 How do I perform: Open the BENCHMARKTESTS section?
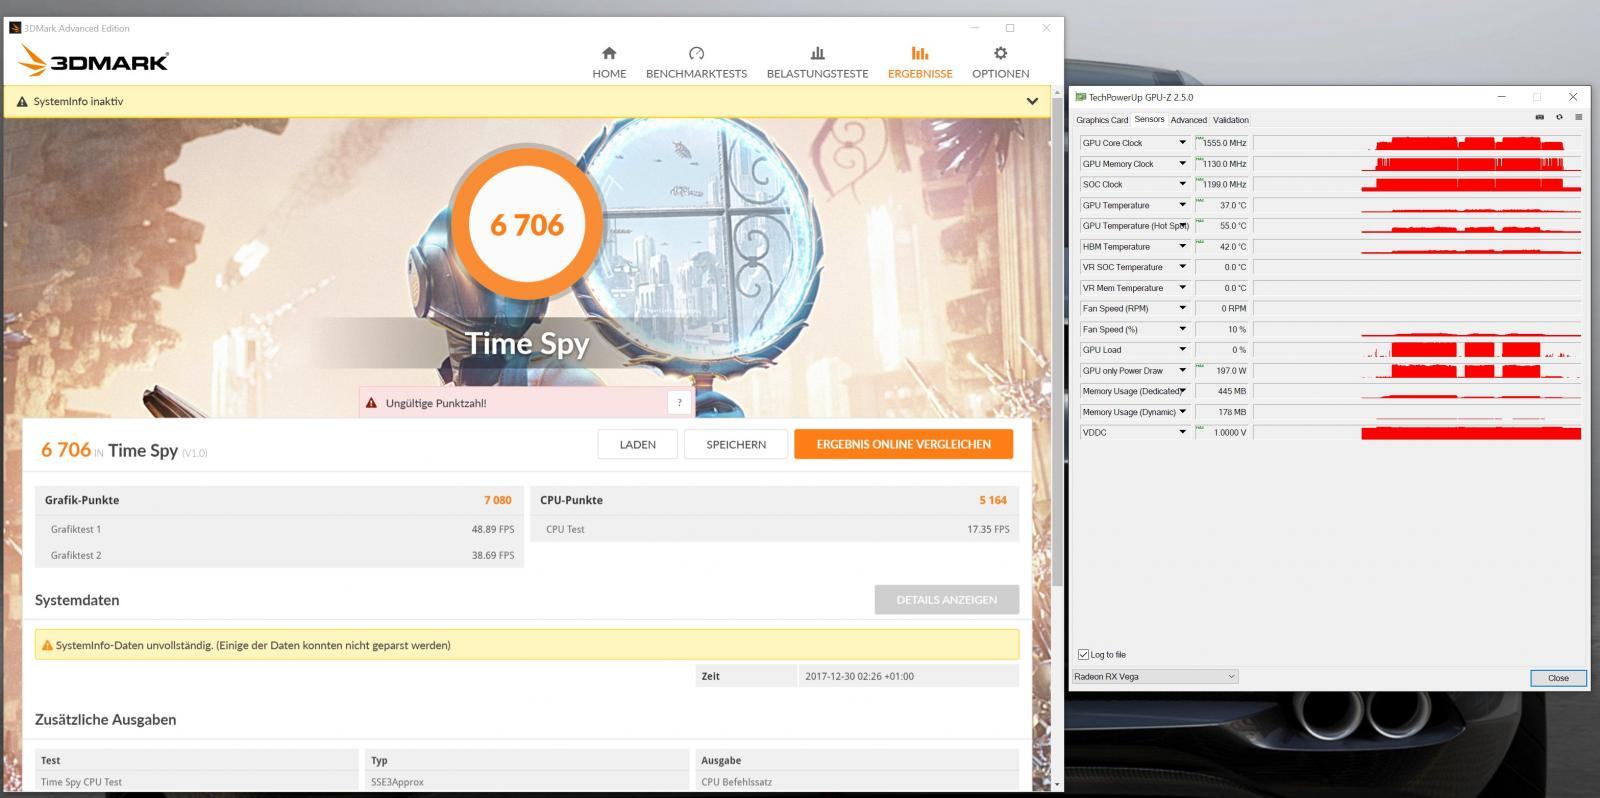[696, 62]
